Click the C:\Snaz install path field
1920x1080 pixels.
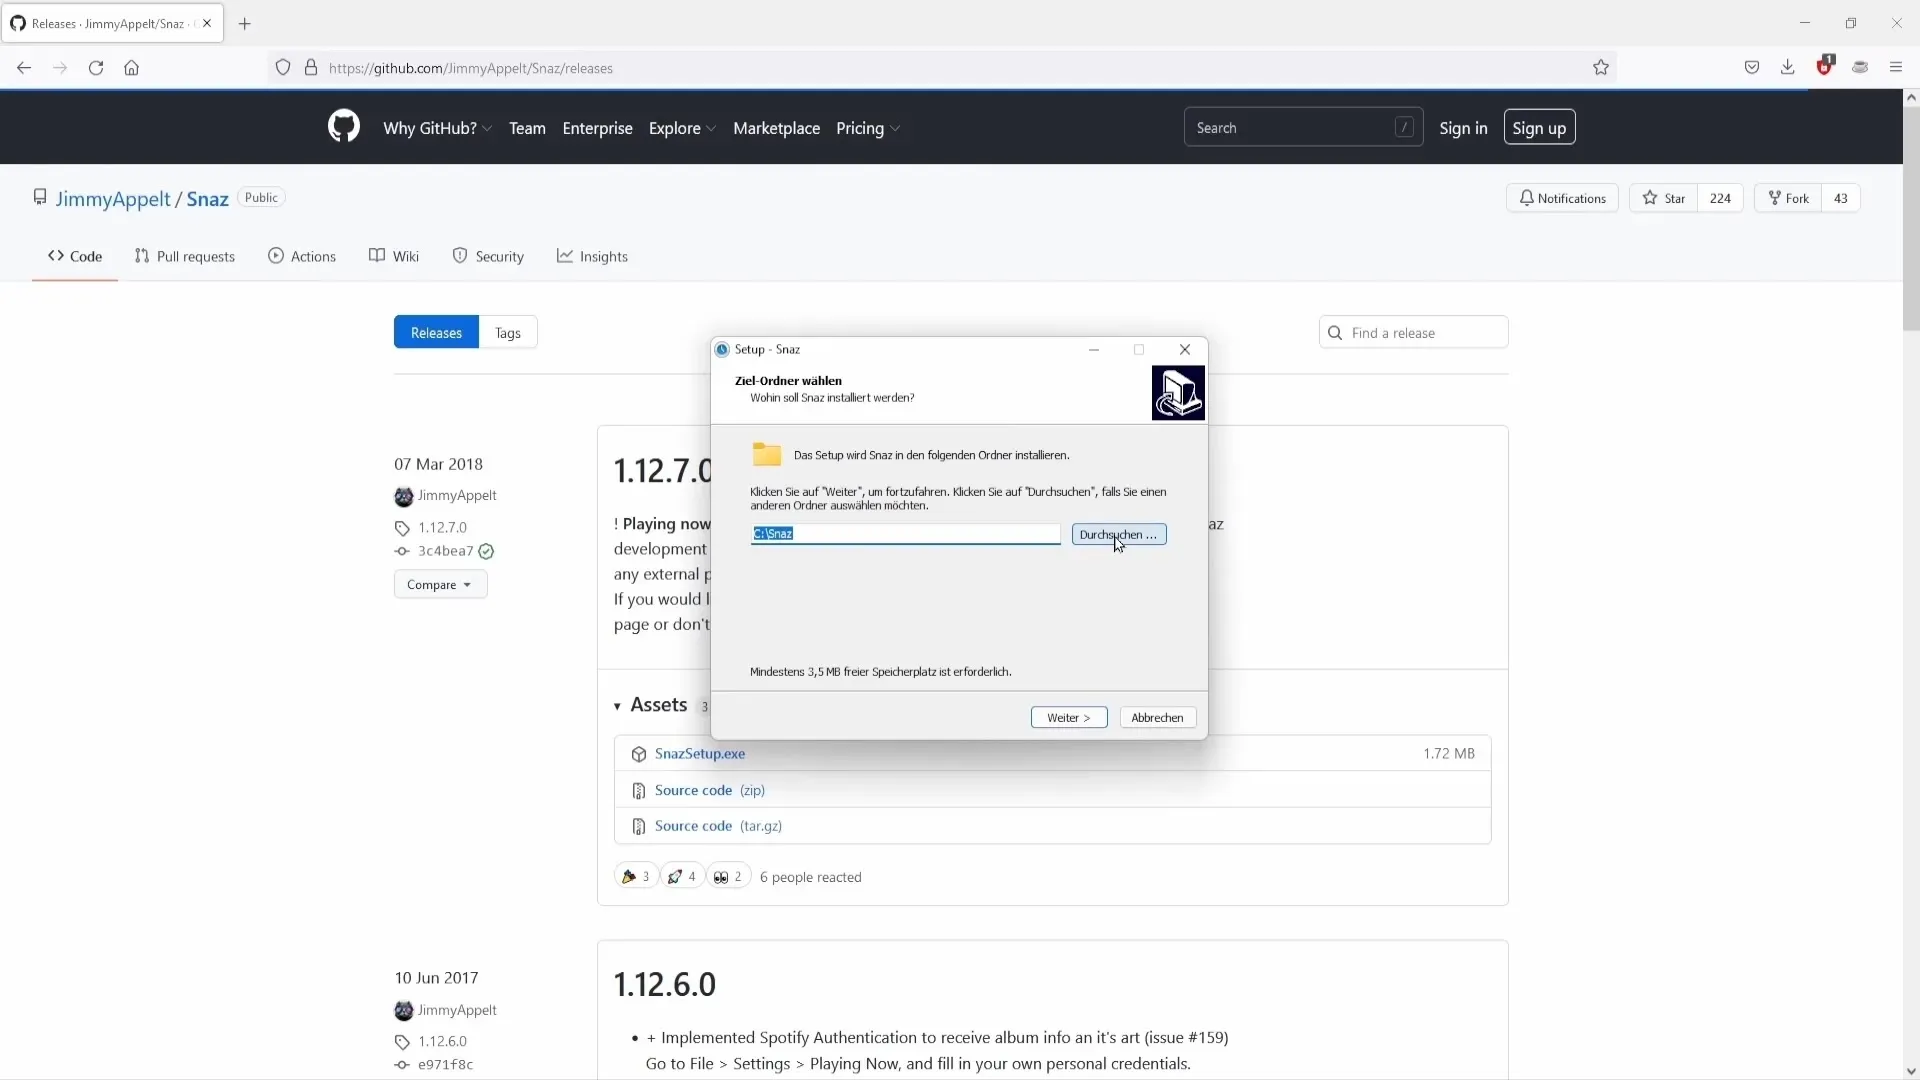906,534
